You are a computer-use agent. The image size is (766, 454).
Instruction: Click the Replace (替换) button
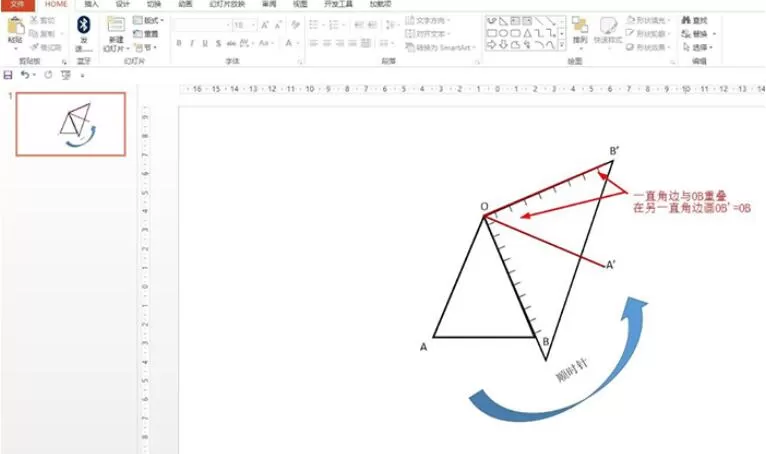pos(699,34)
